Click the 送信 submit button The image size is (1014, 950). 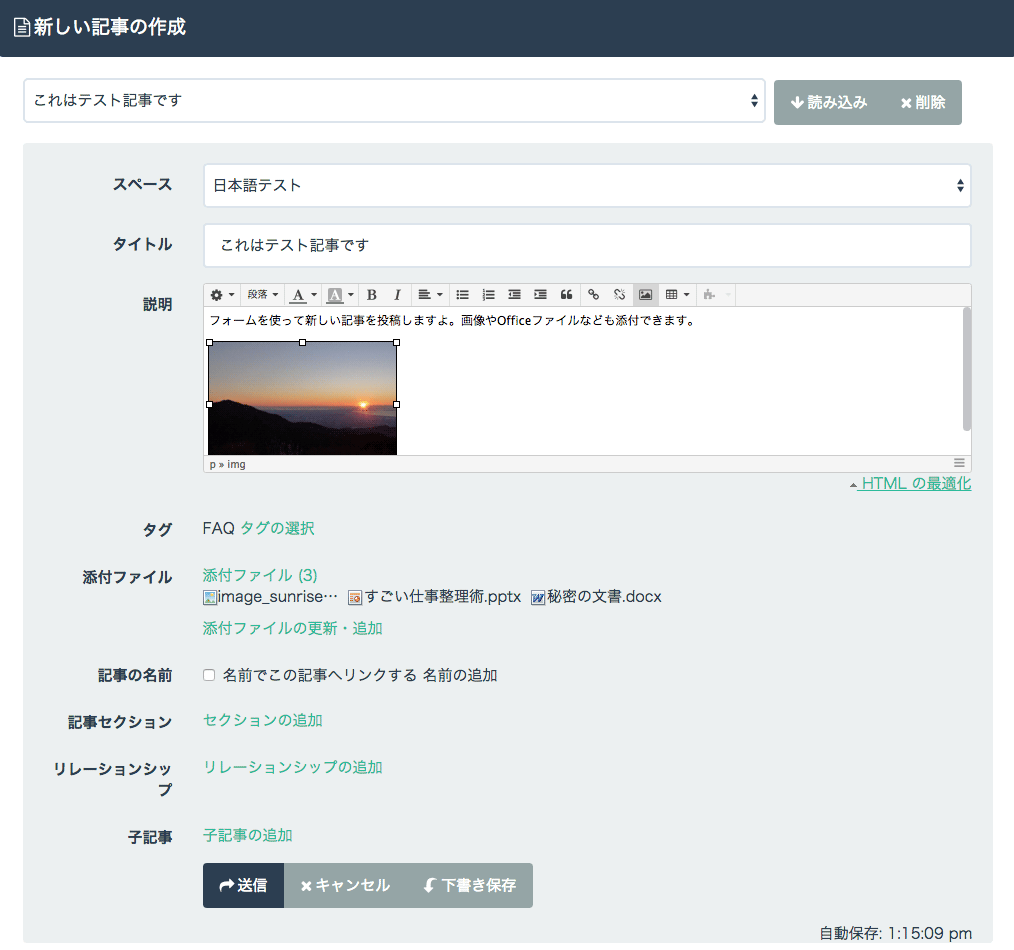pyautogui.click(x=243, y=885)
